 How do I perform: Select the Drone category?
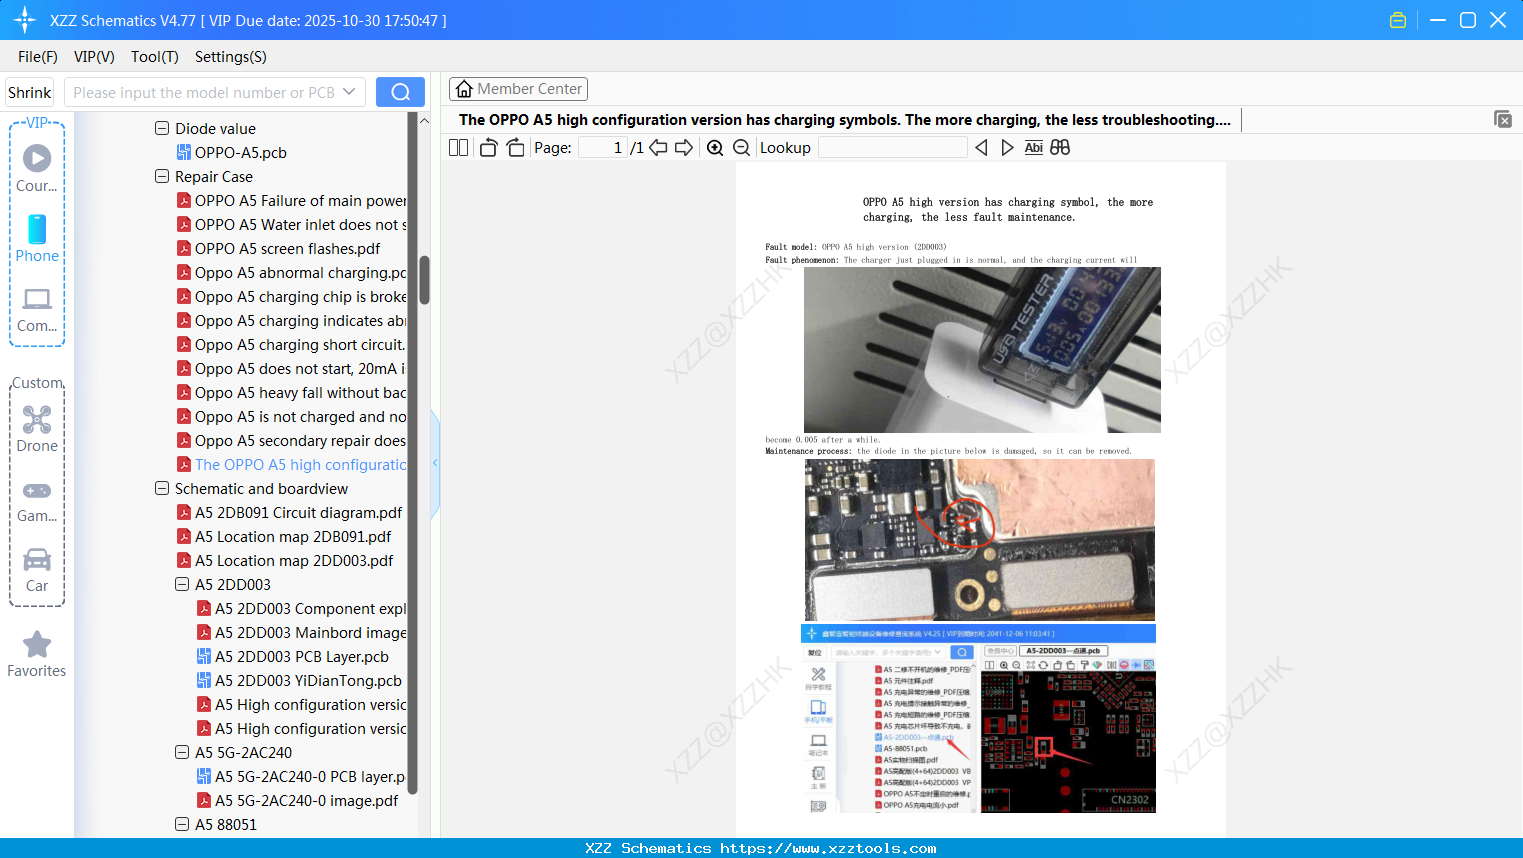tap(37, 428)
